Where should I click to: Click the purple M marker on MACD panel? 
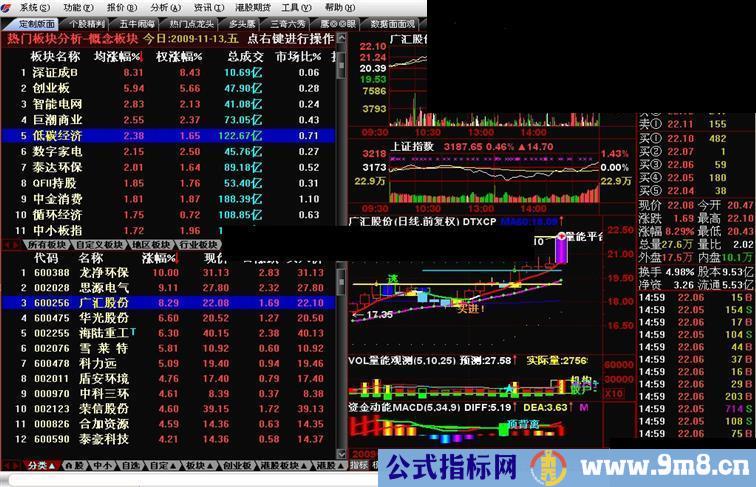tap(583, 408)
